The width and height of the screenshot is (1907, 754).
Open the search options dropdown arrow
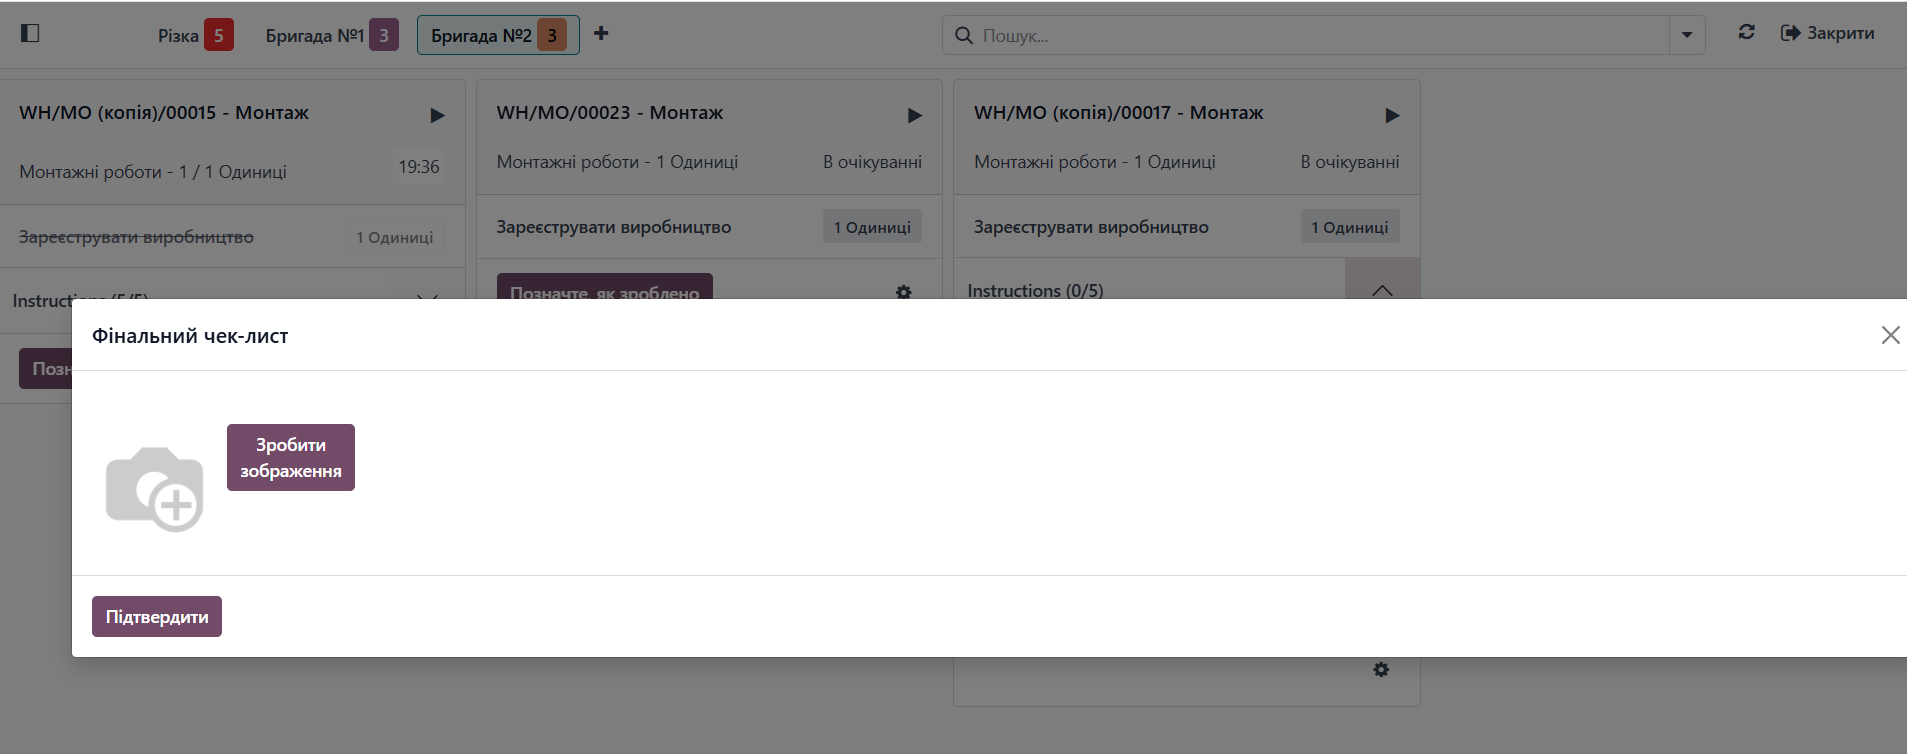[1687, 35]
